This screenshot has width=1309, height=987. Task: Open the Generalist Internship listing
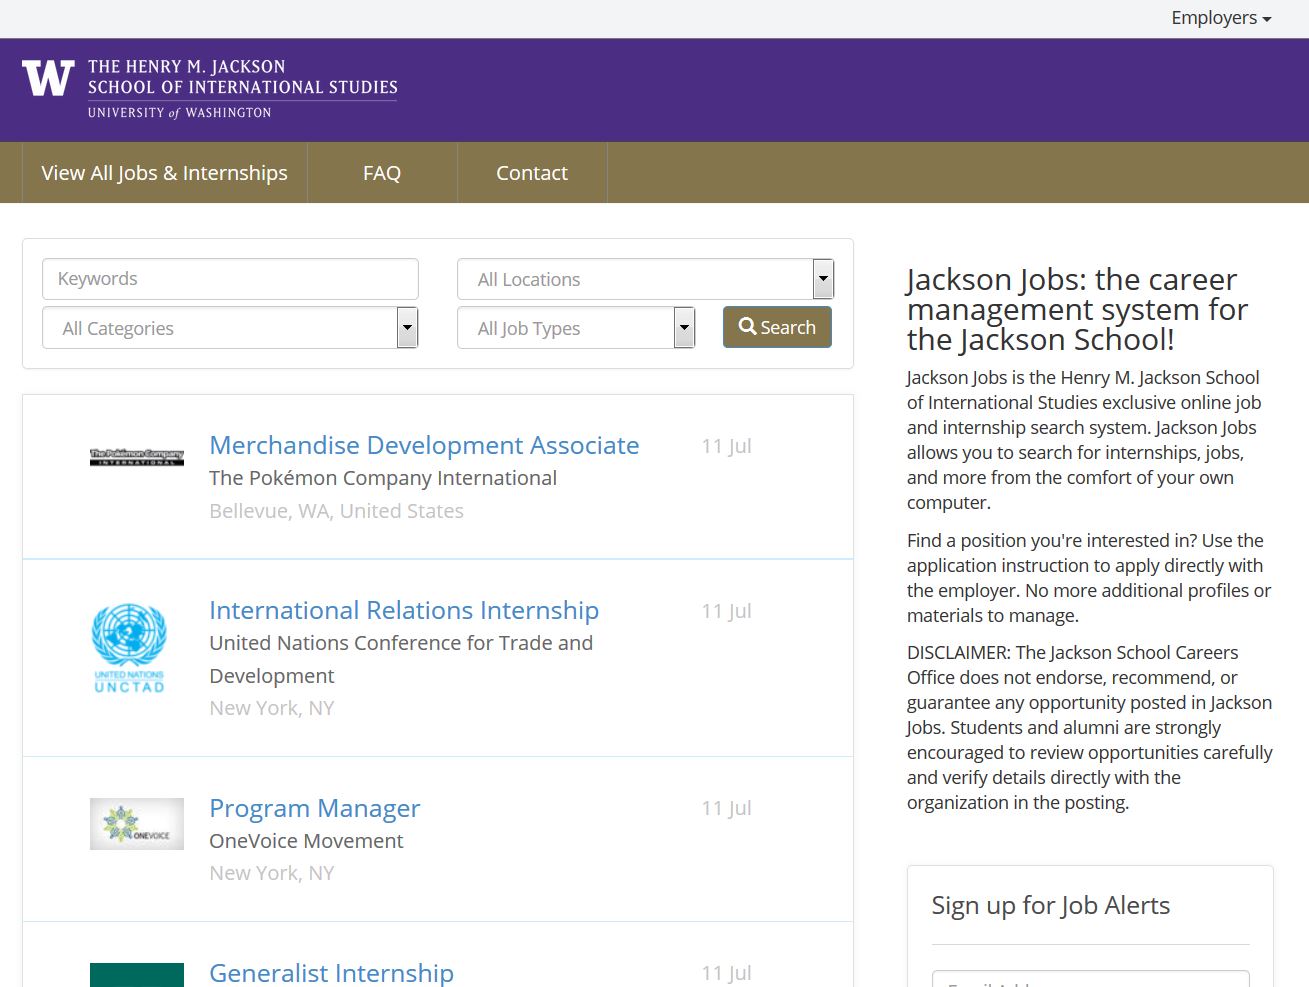pos(331,972)
